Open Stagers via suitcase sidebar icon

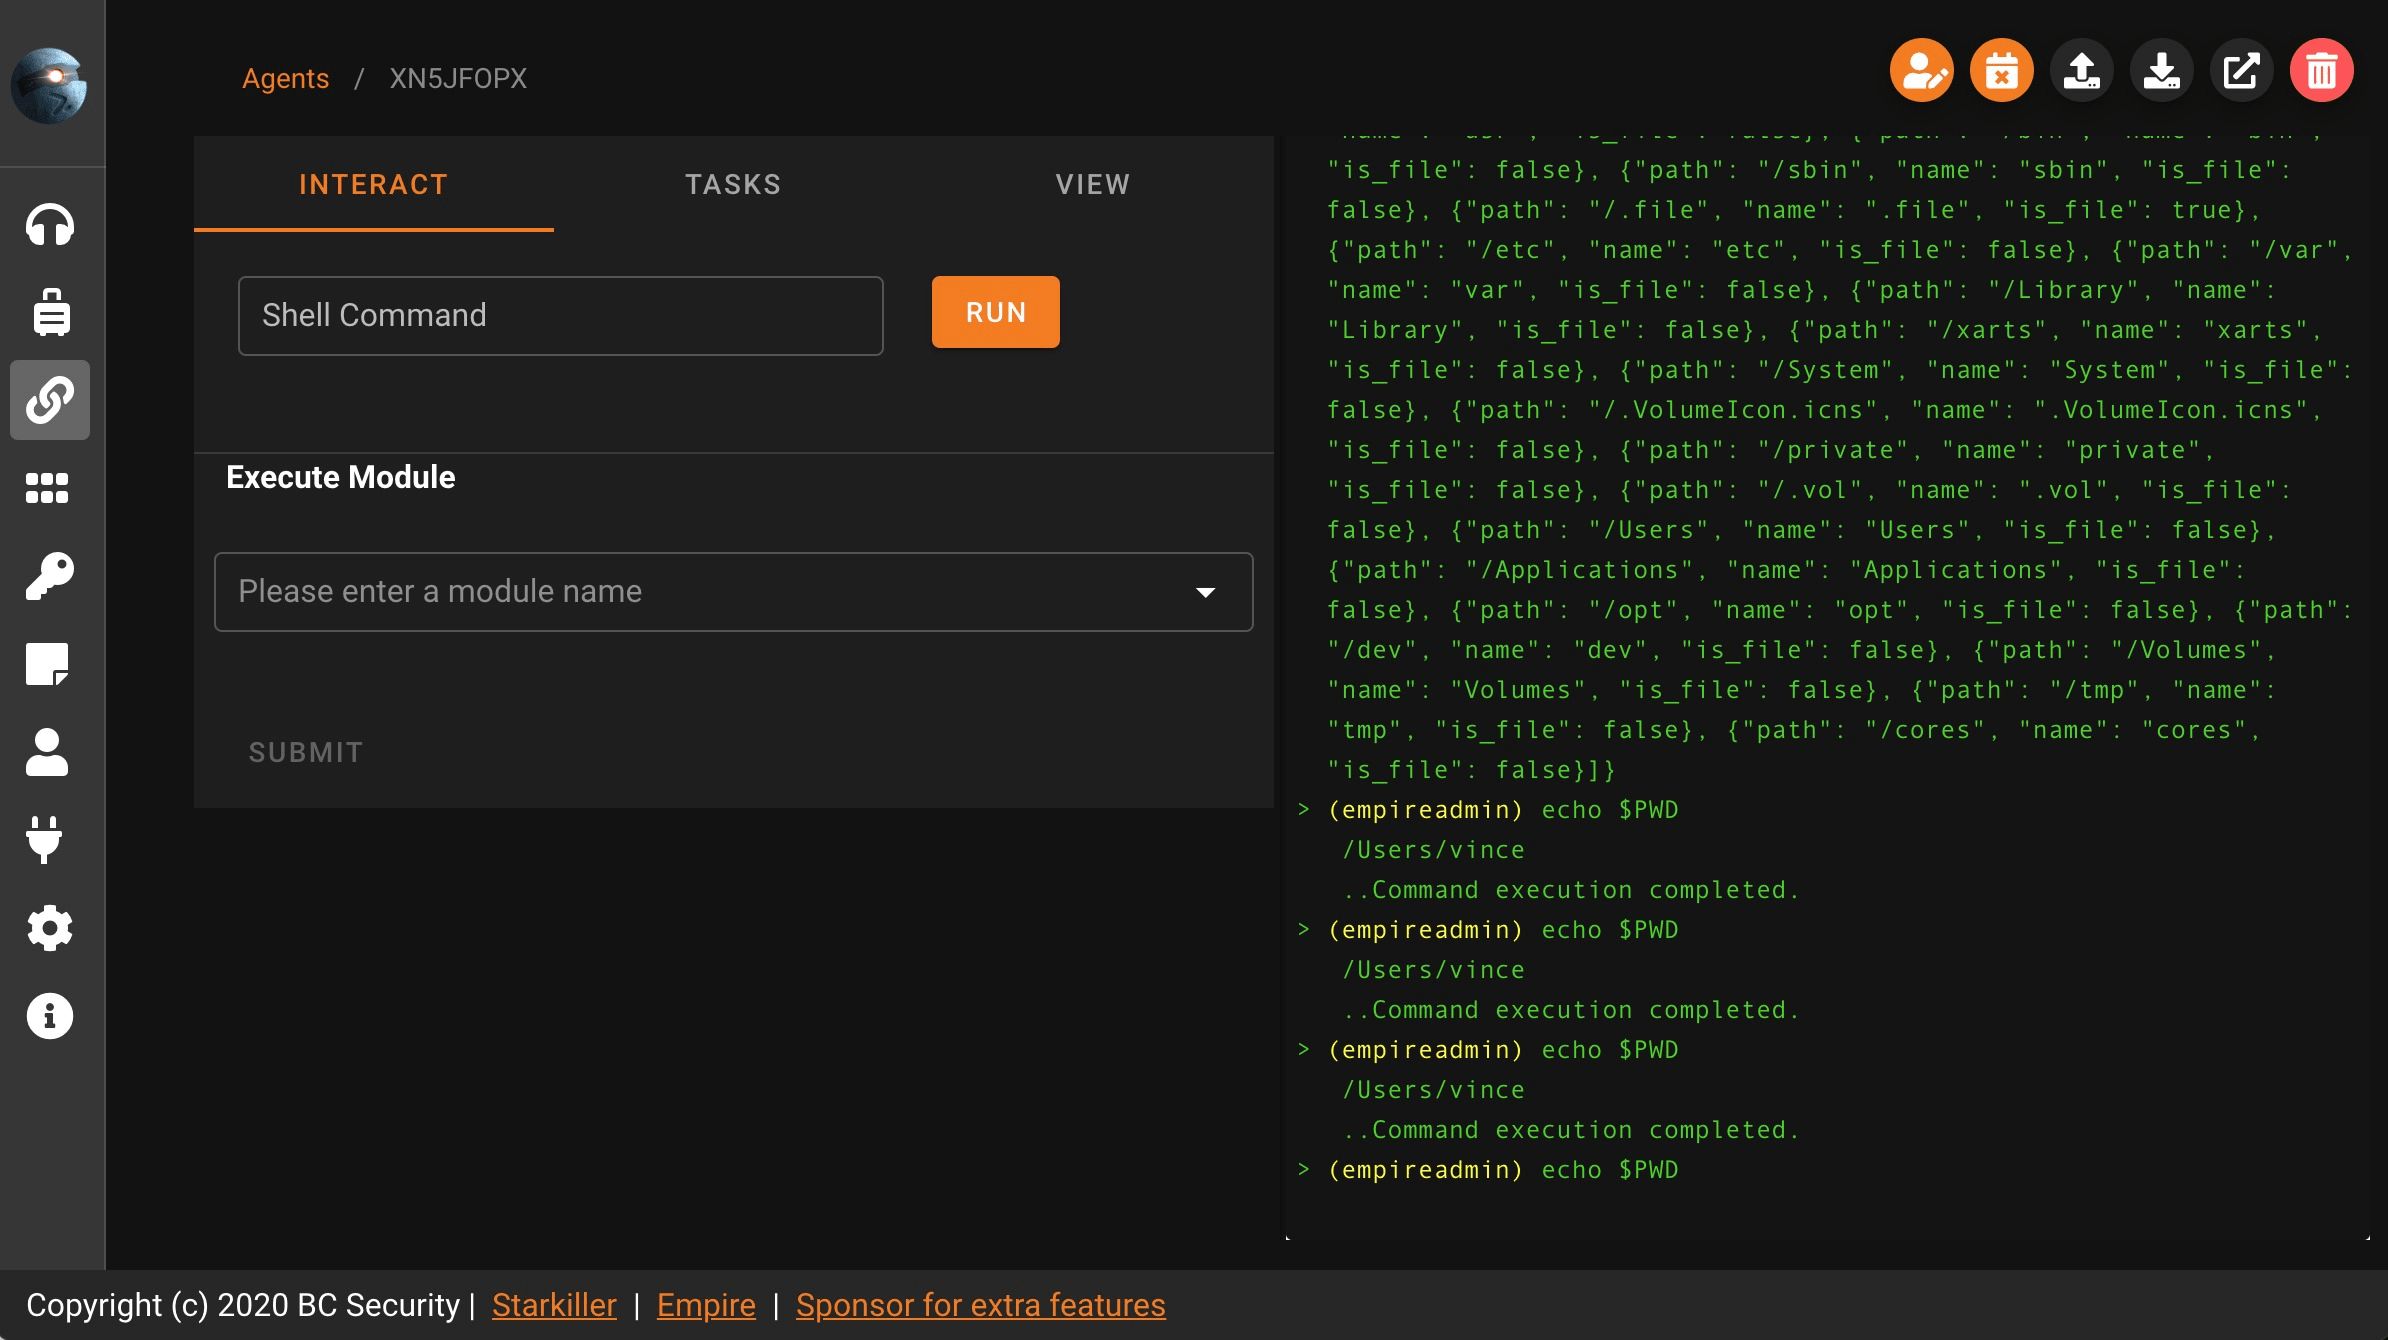click(50, 312)
